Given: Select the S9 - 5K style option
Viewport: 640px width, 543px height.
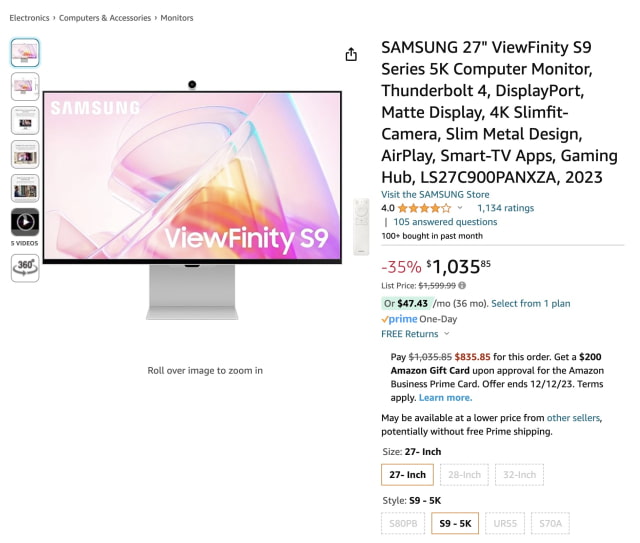Looking at the screenshot, I should [455, 523].
